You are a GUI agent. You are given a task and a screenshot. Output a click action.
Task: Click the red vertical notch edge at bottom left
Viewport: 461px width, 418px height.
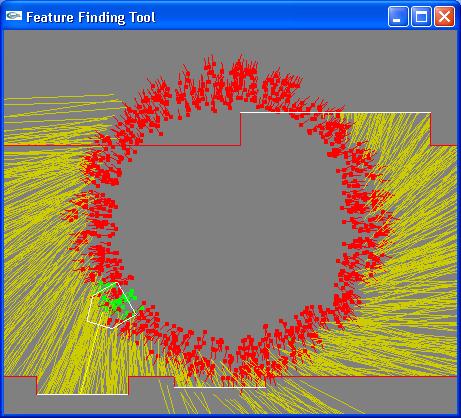pyautogui.click(x=37, y=386)
